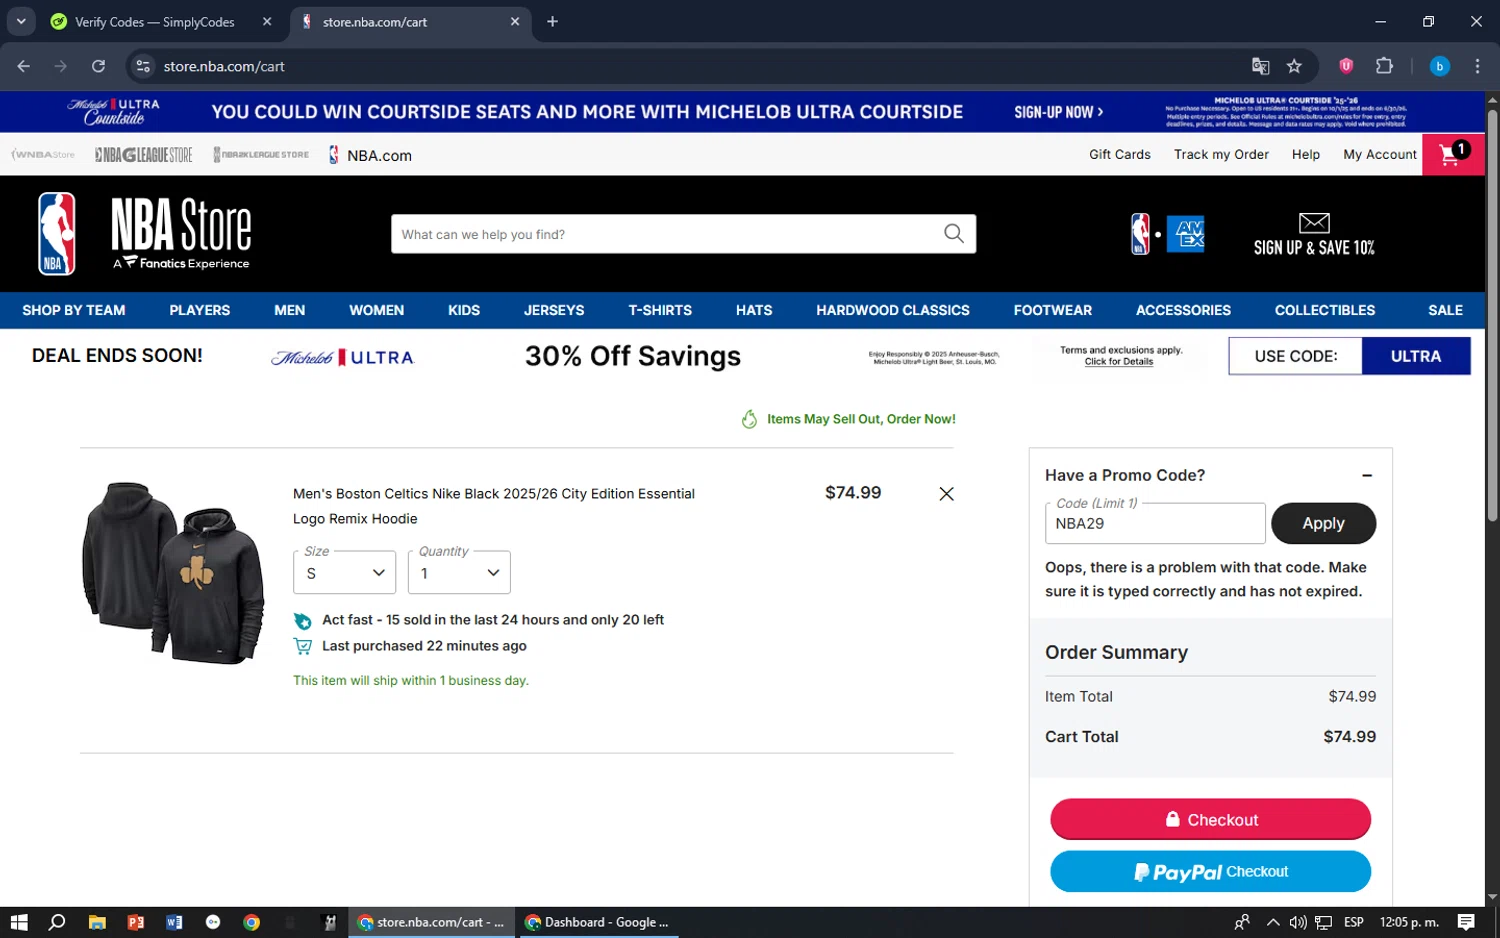1500x938 pixels.
Task: Click the NBA American Express partner logo
Action: pyautogui.click(x=1167, y=234)
